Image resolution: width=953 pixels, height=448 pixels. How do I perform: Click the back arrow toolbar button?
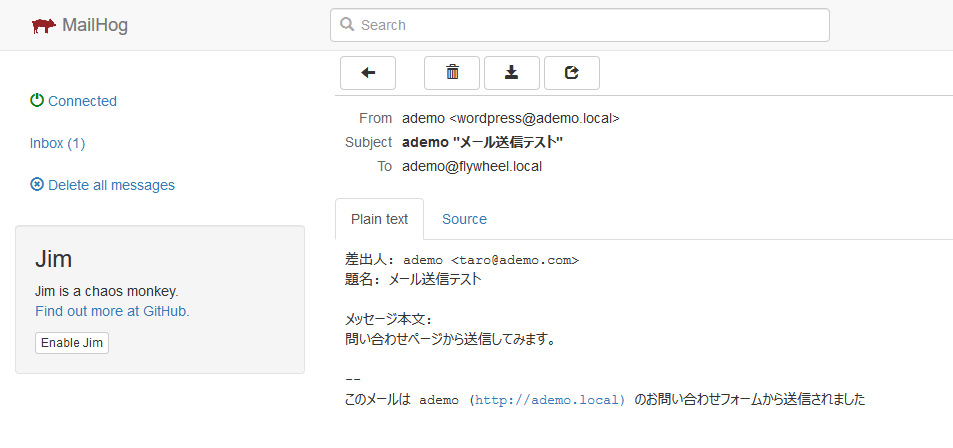point(368,73)
